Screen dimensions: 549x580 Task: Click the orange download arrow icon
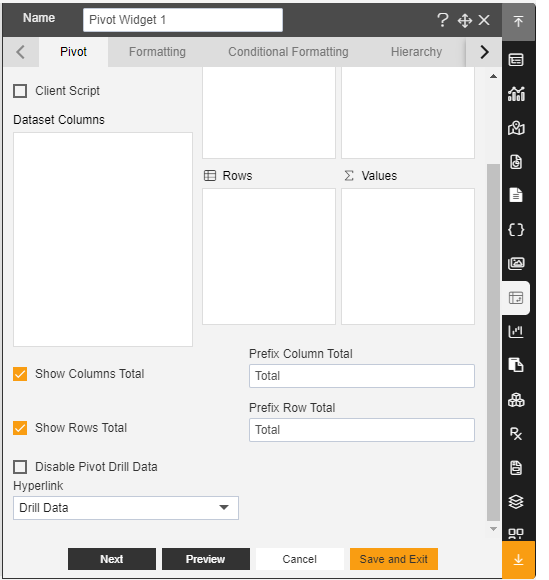coord(518,559)
